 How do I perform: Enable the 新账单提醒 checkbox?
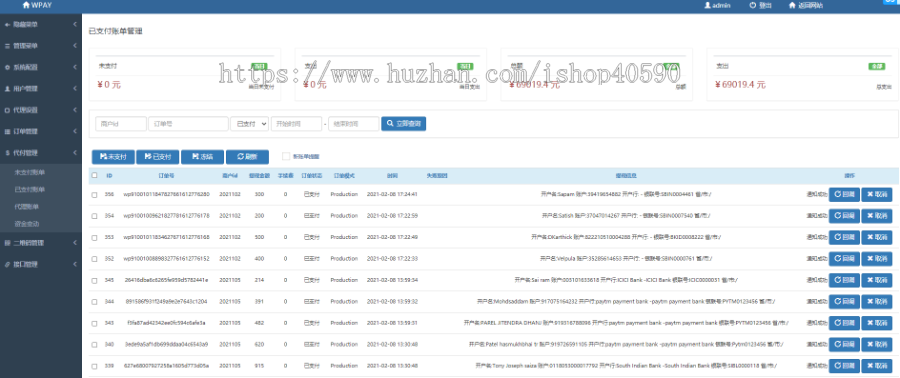click(286, 156)
